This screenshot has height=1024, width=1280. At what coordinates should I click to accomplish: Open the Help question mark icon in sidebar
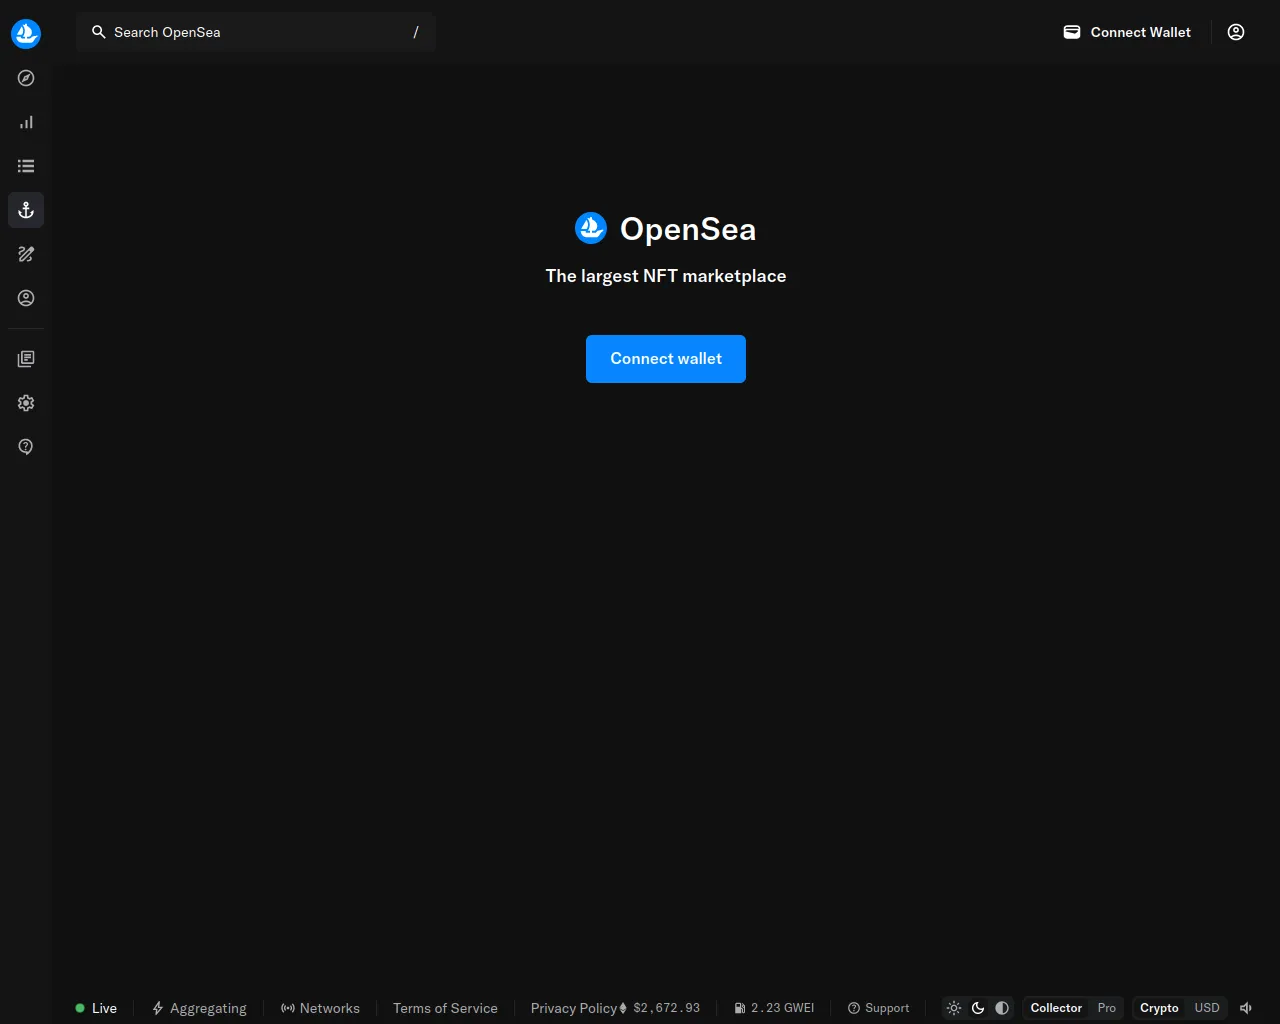point(26,447)
